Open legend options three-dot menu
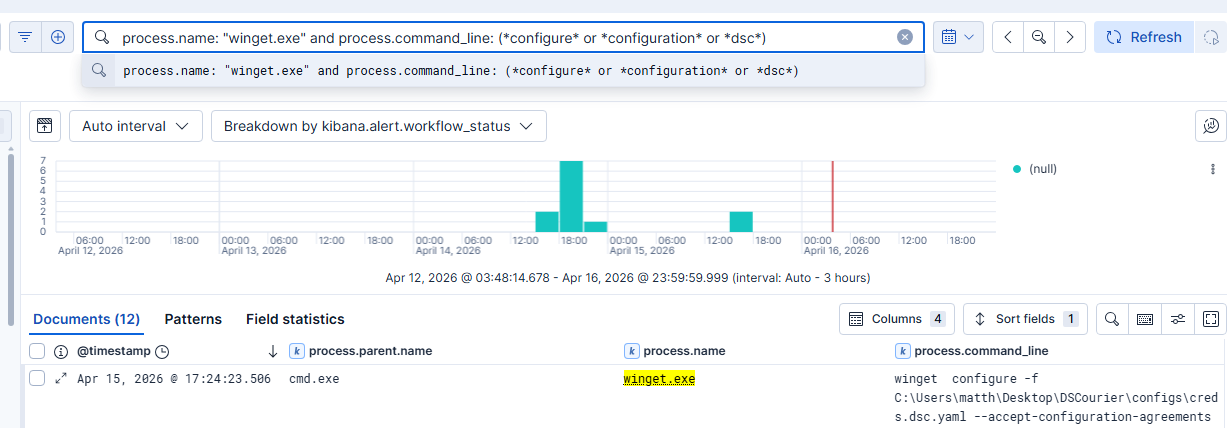This screenshot has height=428, width=1227. click(1213, 169)
